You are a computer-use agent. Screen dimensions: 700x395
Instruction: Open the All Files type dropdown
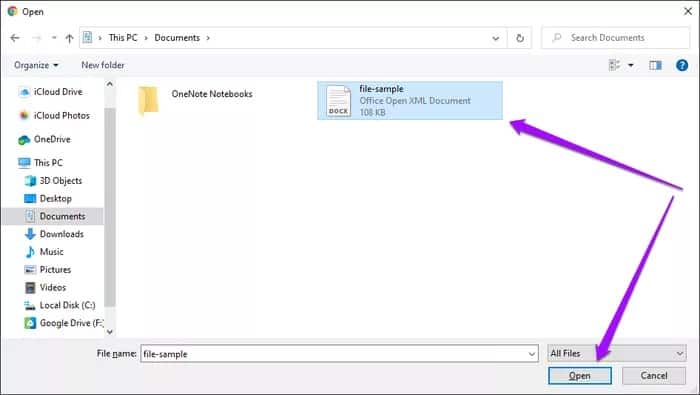pos(617,353)
